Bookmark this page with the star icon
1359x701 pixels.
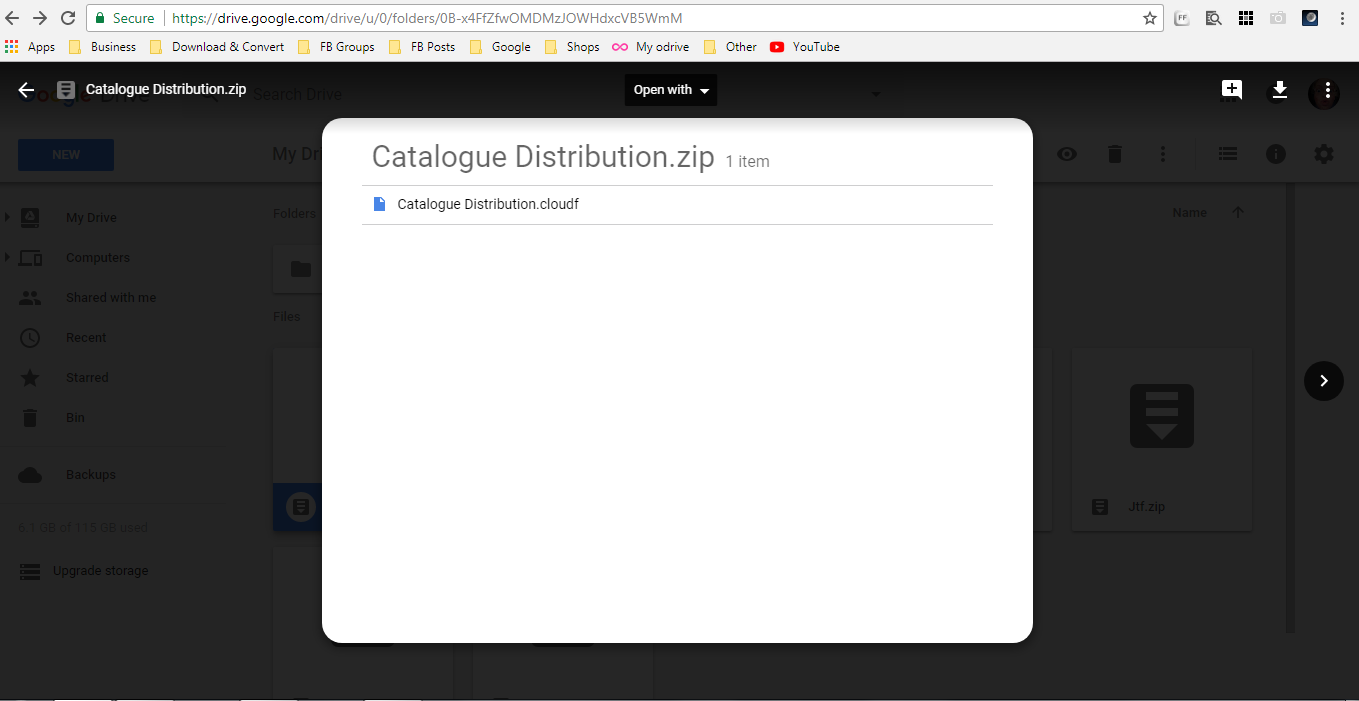point(1149,18)
